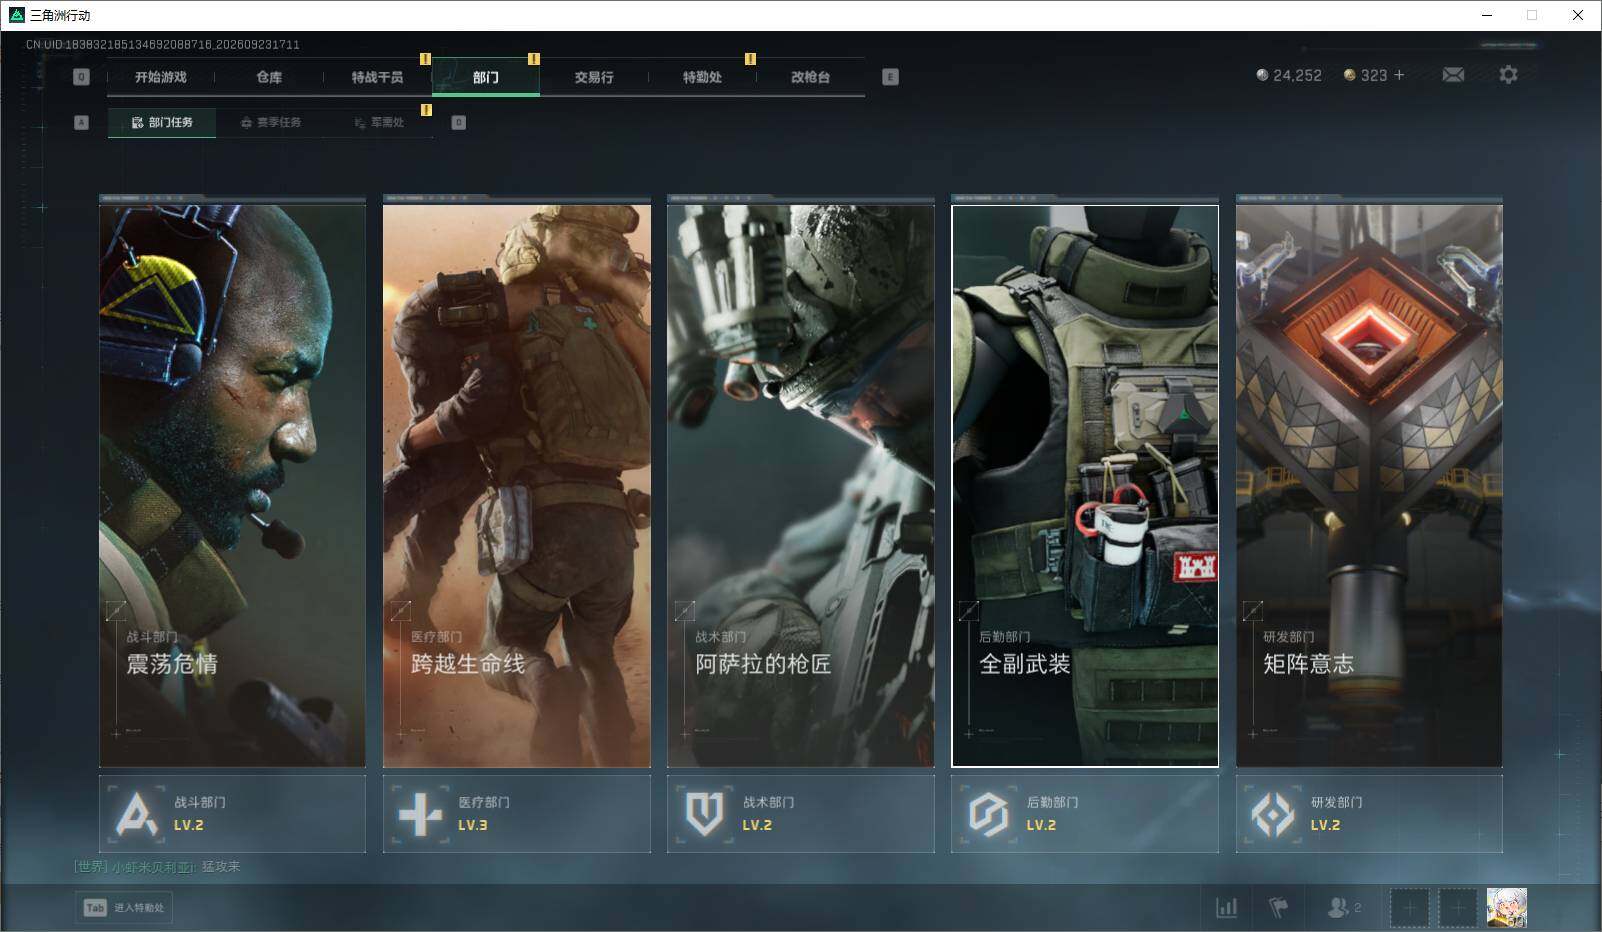Click the A key hint icon
The image size is (1602, 932).
[x=82, y=122]
